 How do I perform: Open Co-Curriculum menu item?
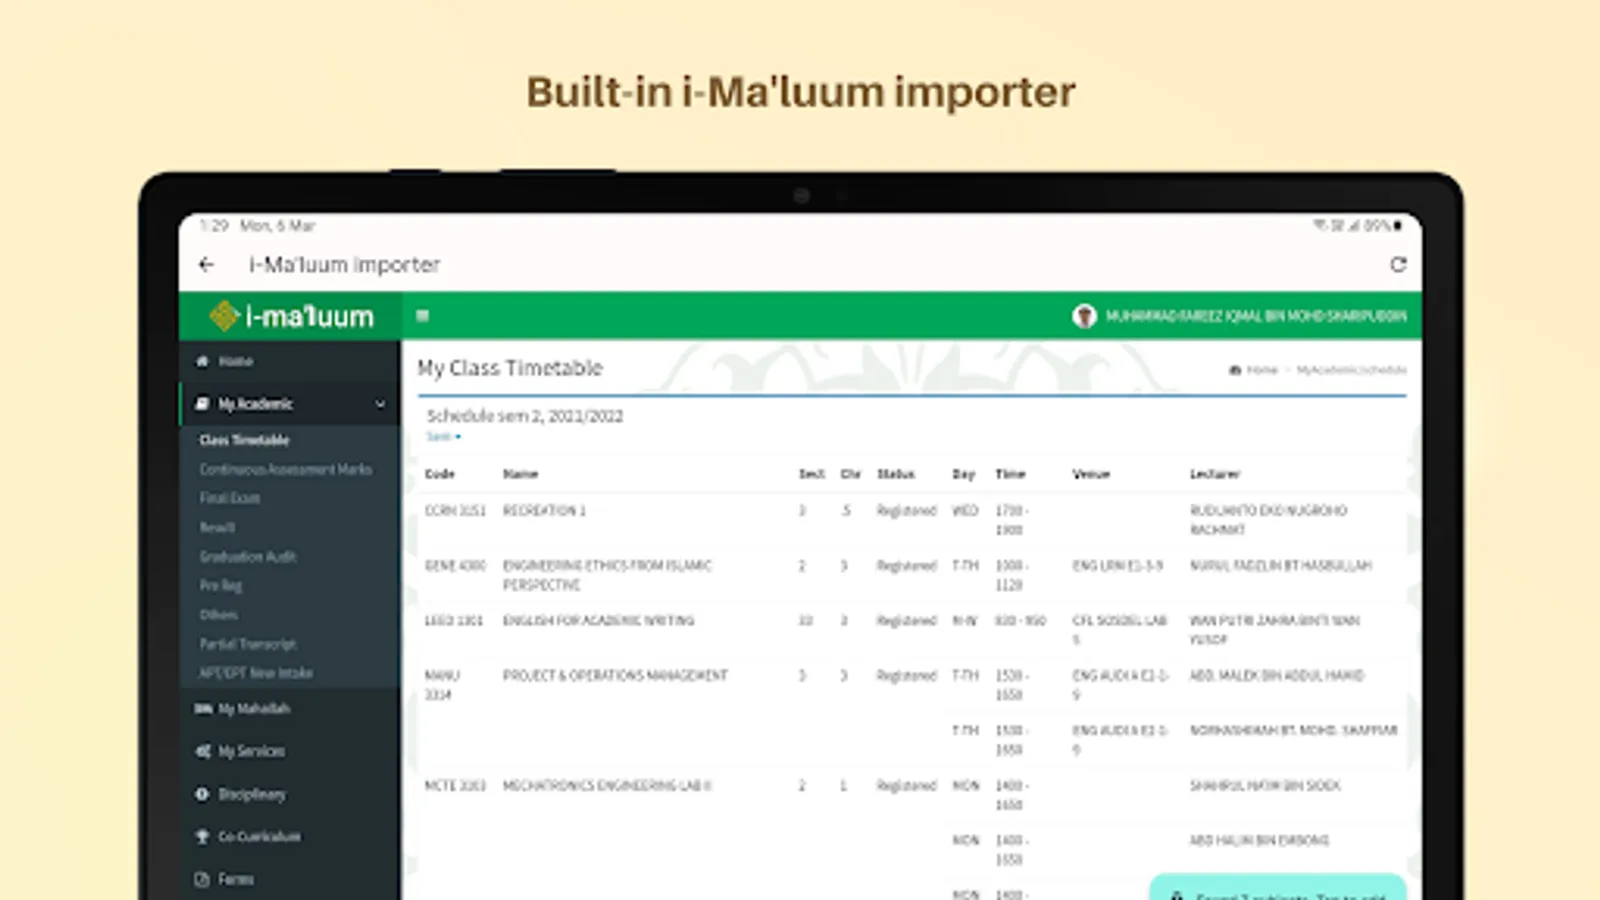click(x=260, y=836)
